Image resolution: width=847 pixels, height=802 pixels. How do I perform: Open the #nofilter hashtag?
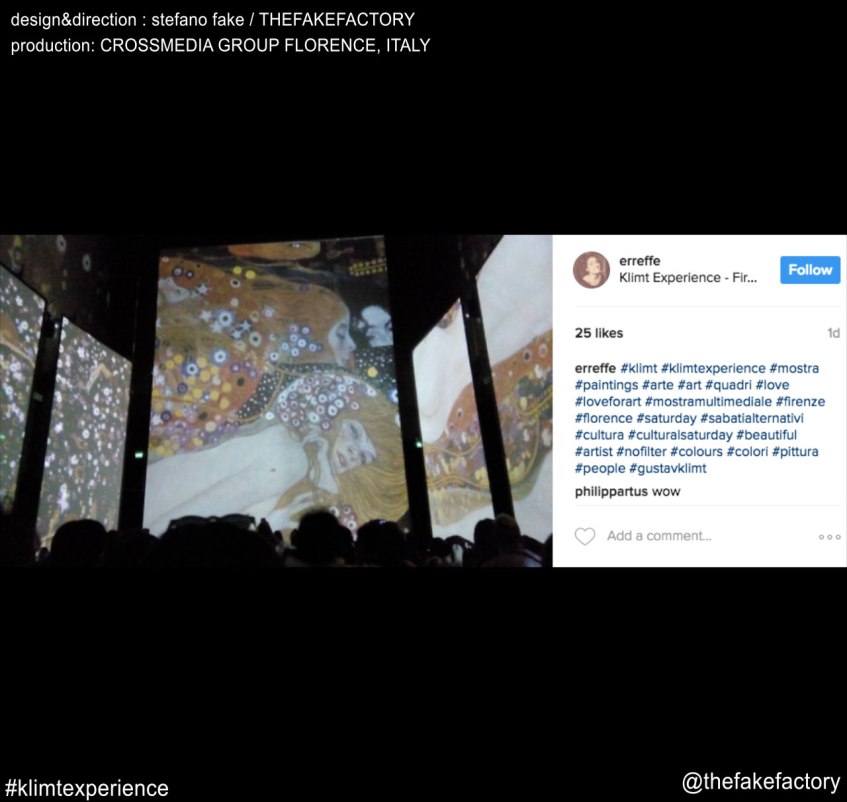point(641,451)
